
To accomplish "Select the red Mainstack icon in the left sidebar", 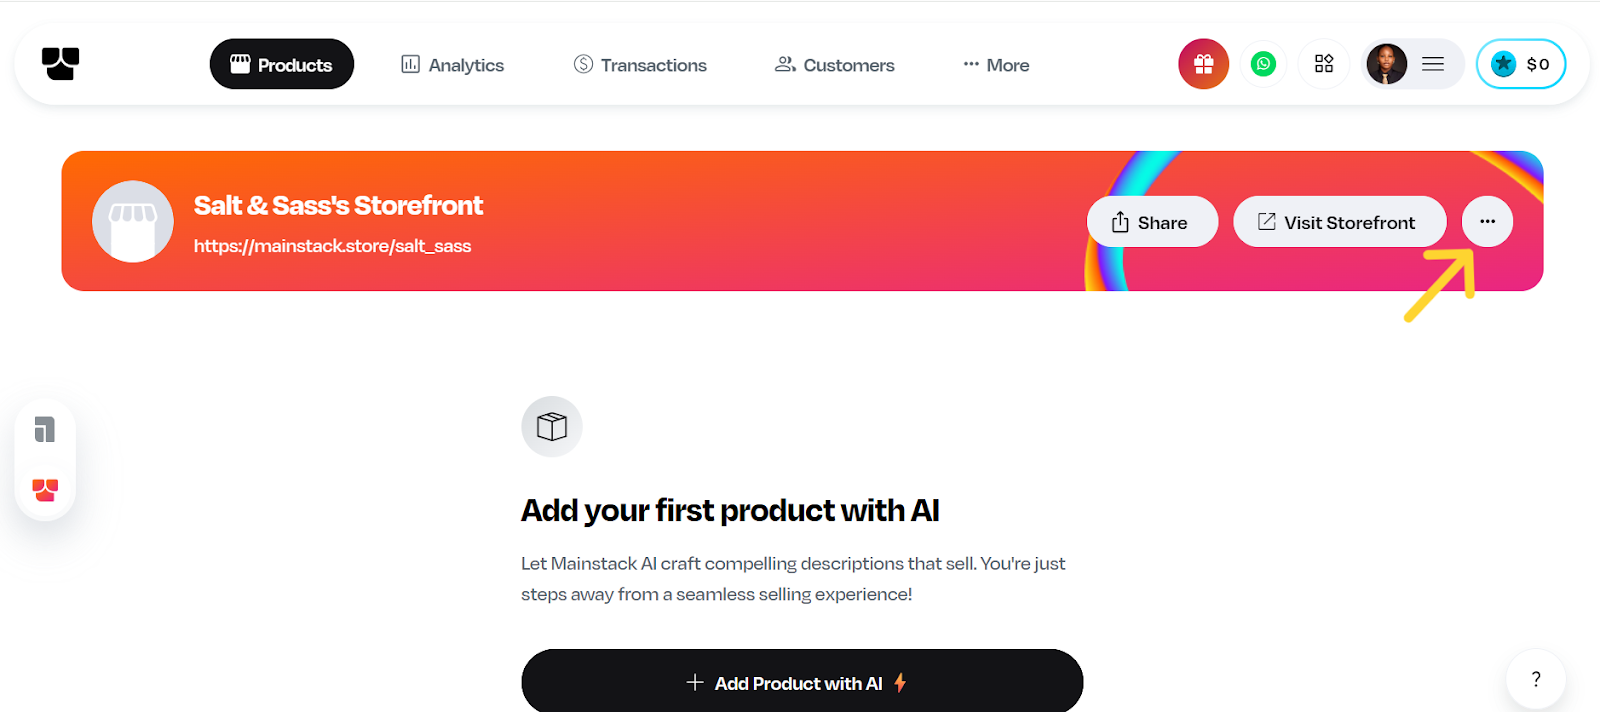I will point(44,490).
